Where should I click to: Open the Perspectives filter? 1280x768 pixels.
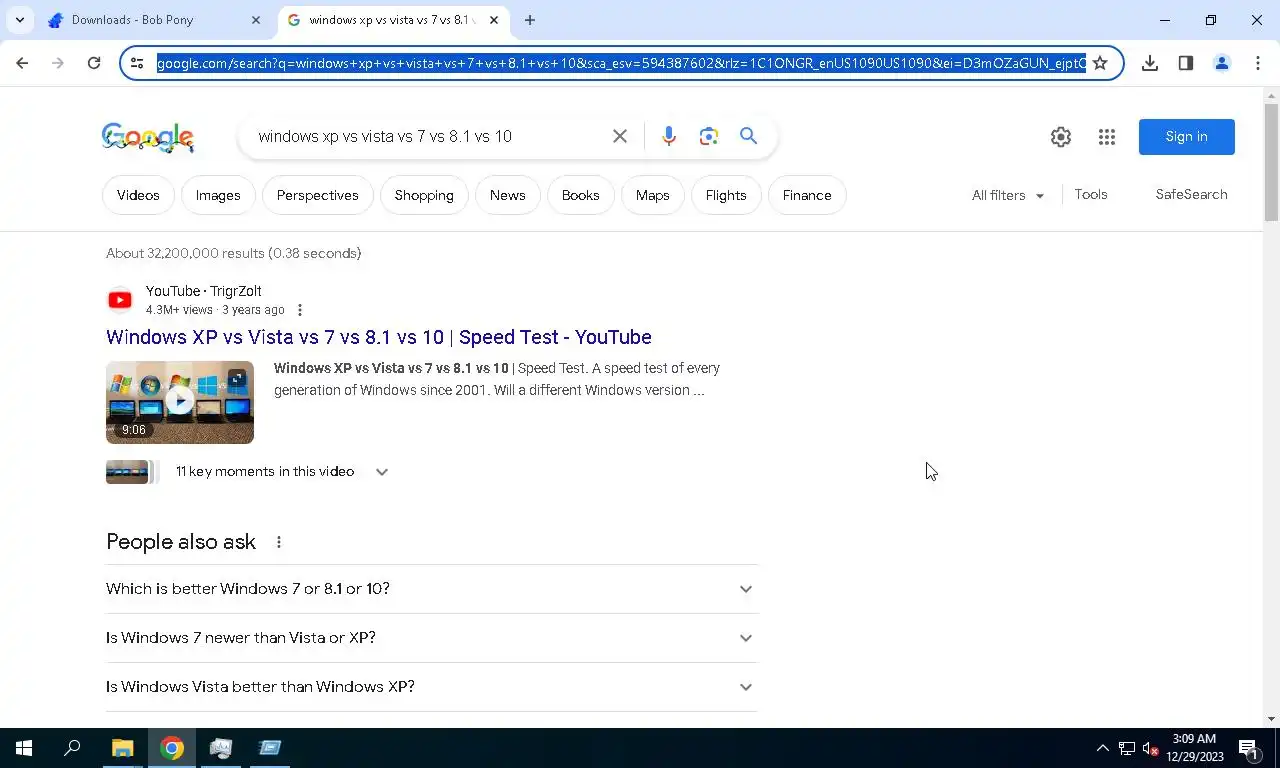point(318,195)
